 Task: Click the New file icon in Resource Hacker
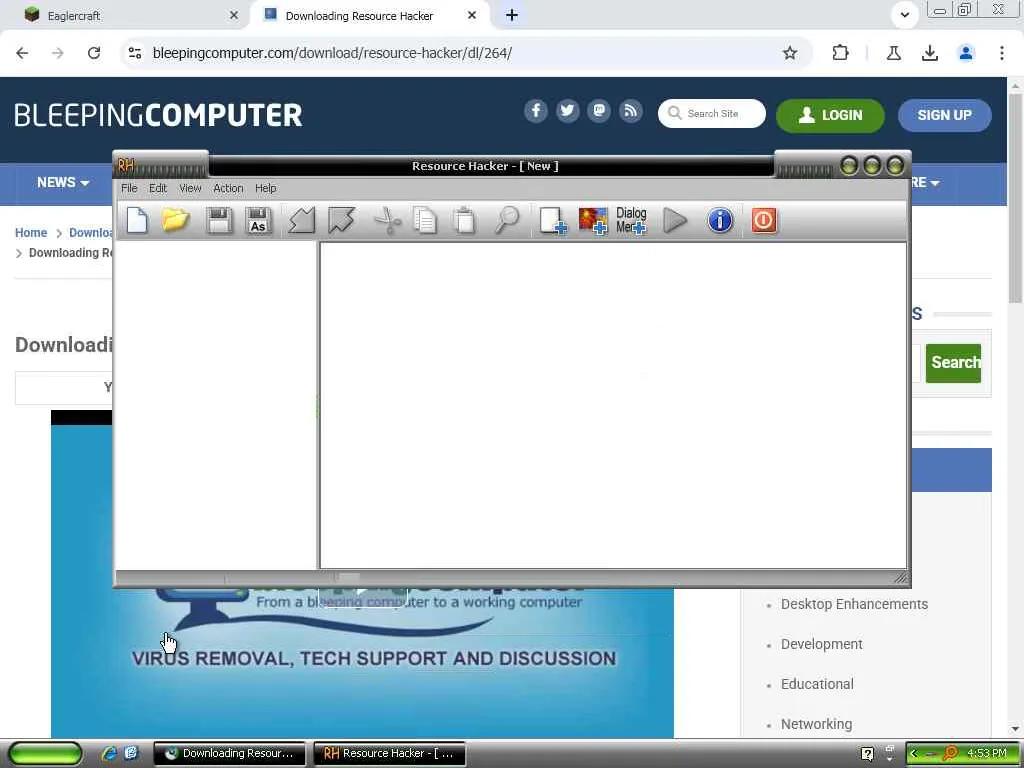coord(136,220)
